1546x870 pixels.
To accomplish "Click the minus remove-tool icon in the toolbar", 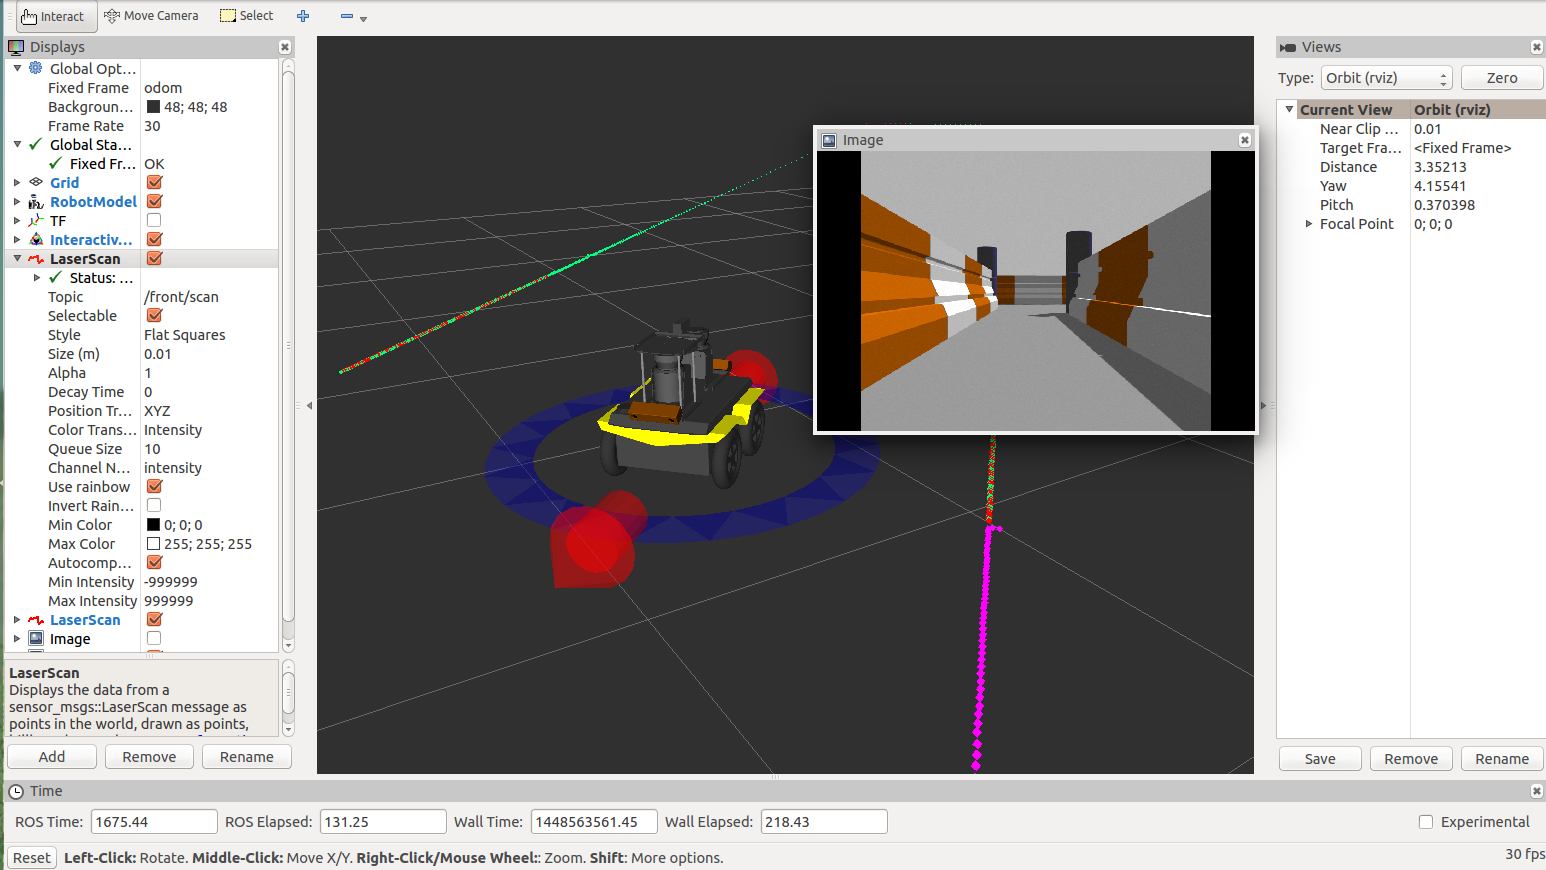I will click(x=347, y=16).
